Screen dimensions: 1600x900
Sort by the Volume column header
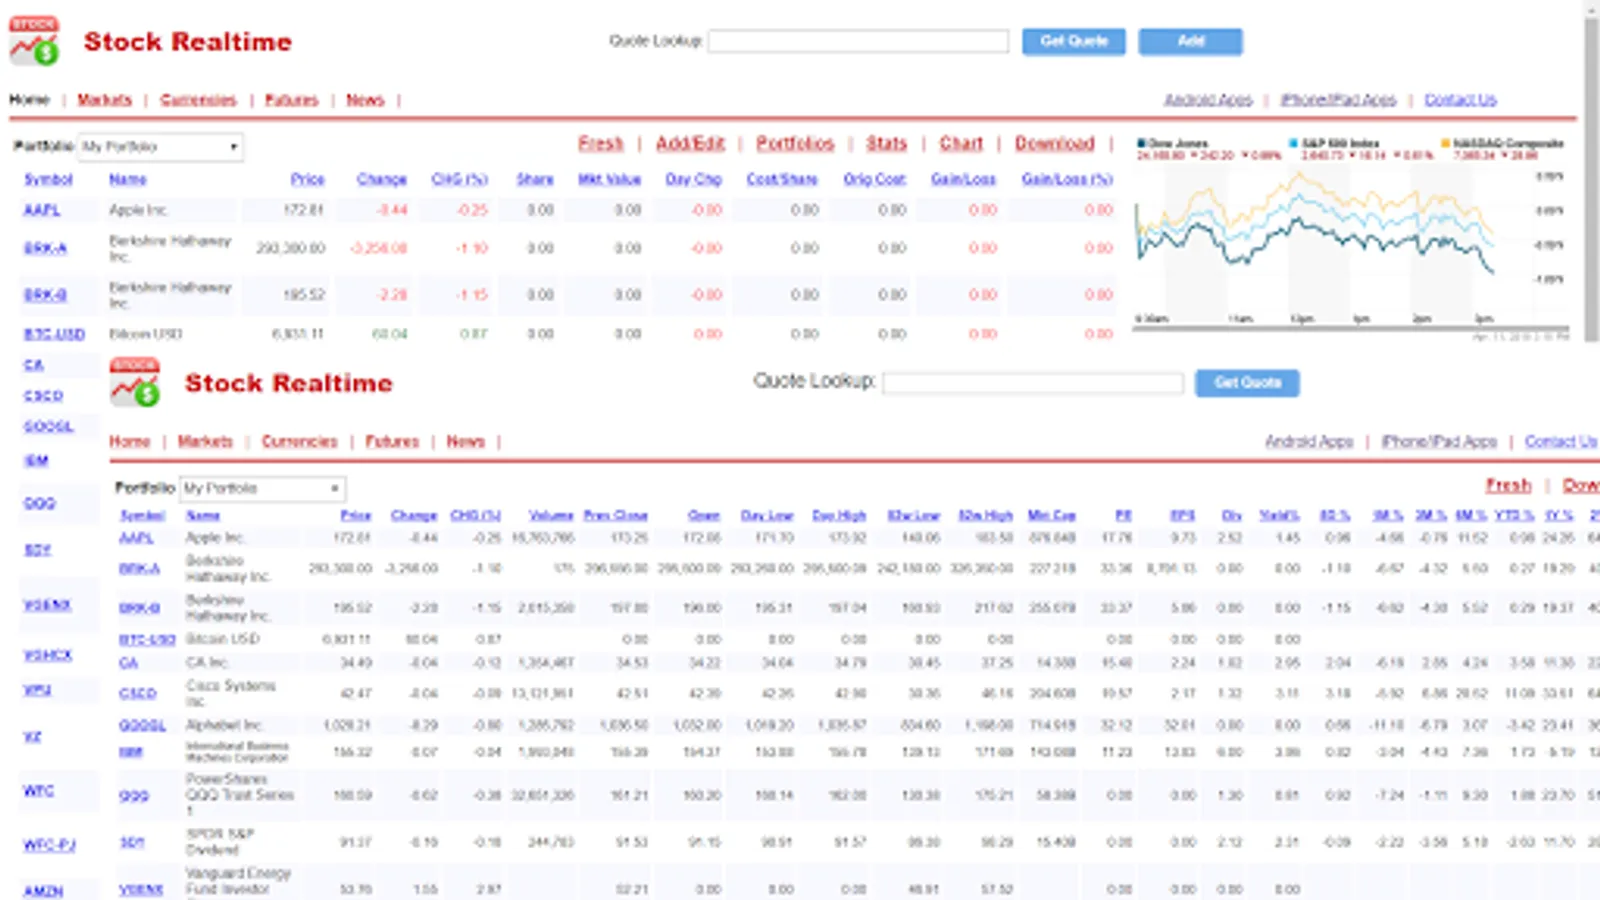tap(551, 515)
